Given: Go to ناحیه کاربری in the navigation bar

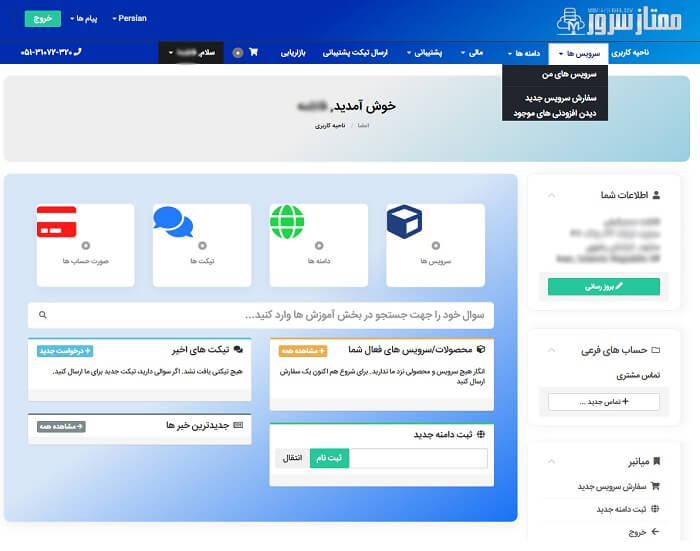Looking at the screenshot, I should (x=630, y=53).
